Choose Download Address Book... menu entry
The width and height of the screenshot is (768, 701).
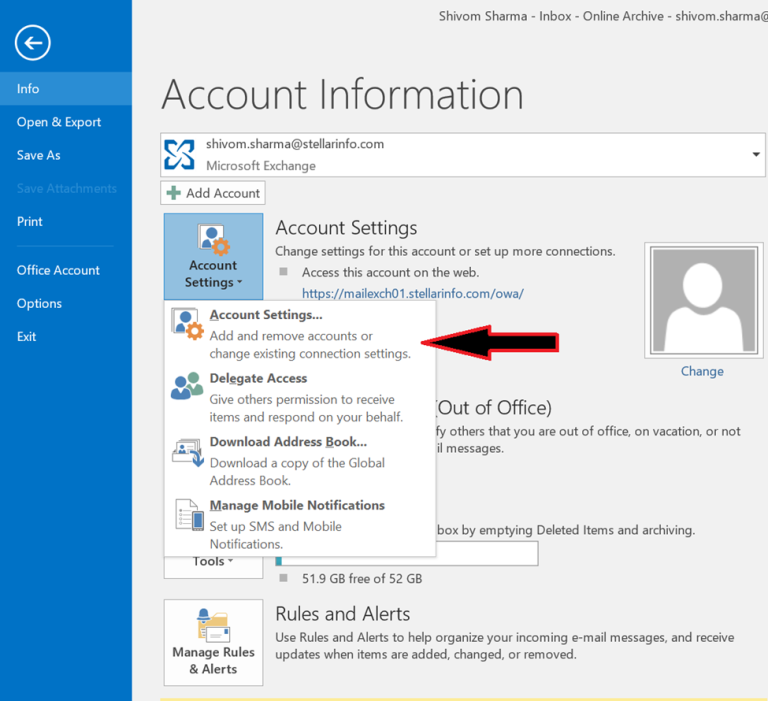click(x=300, y=461)
